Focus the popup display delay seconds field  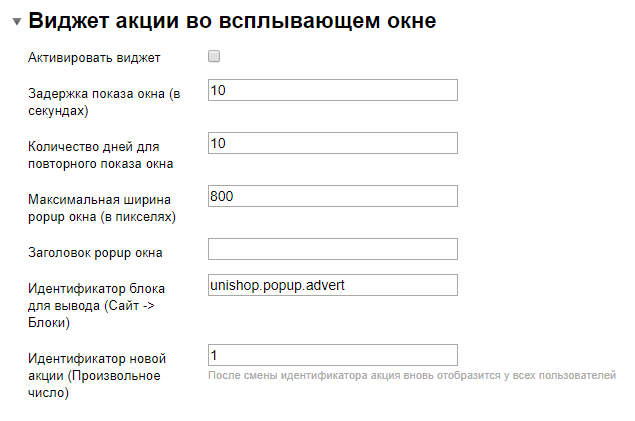[332, 91]
